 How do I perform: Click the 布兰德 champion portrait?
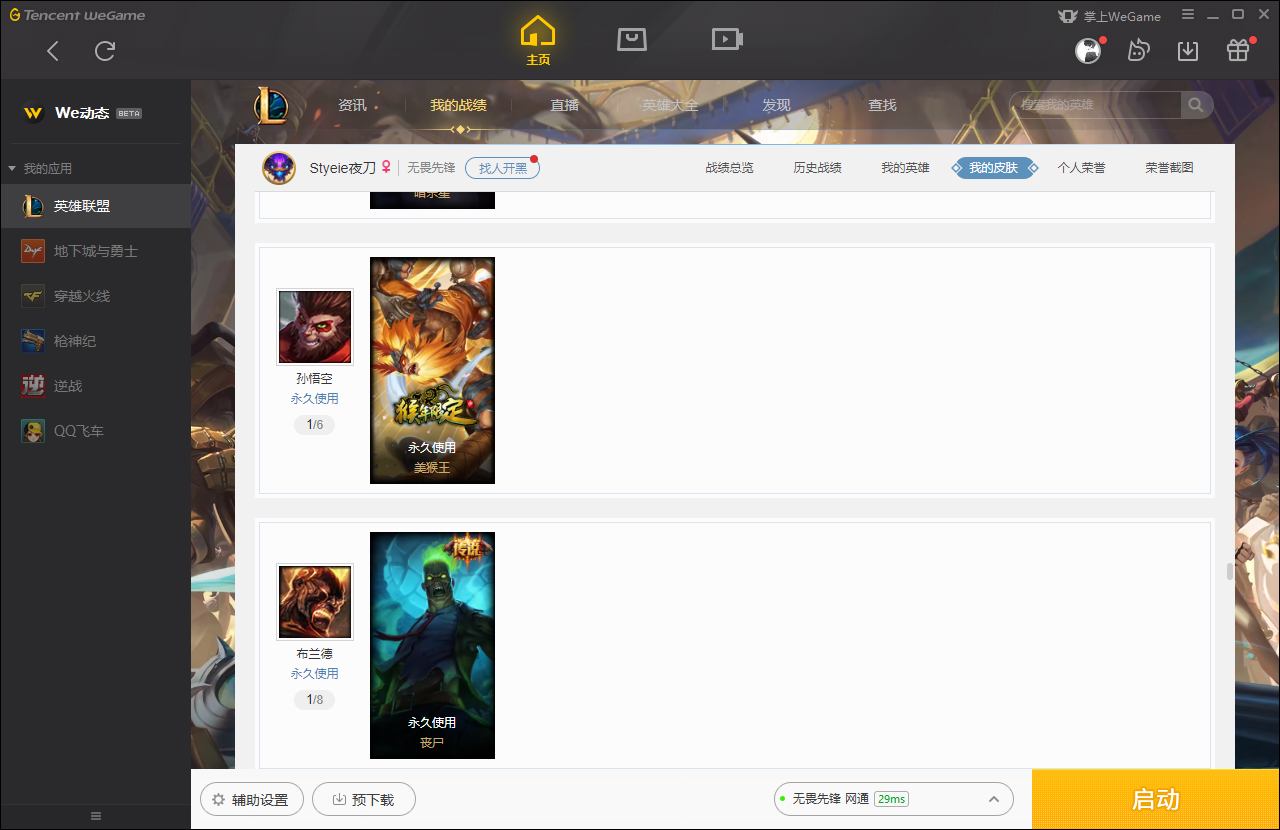(315, 602)
